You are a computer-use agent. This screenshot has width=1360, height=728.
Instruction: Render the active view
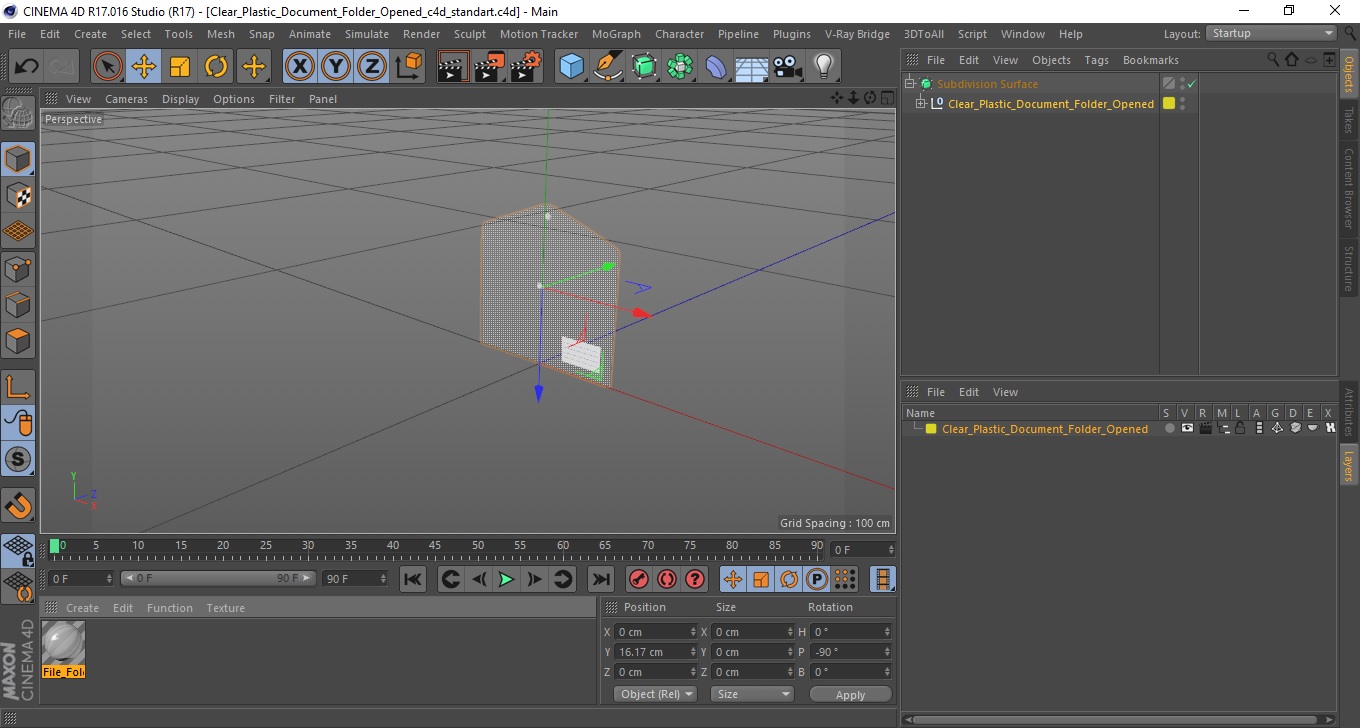[x=453, y=67]
